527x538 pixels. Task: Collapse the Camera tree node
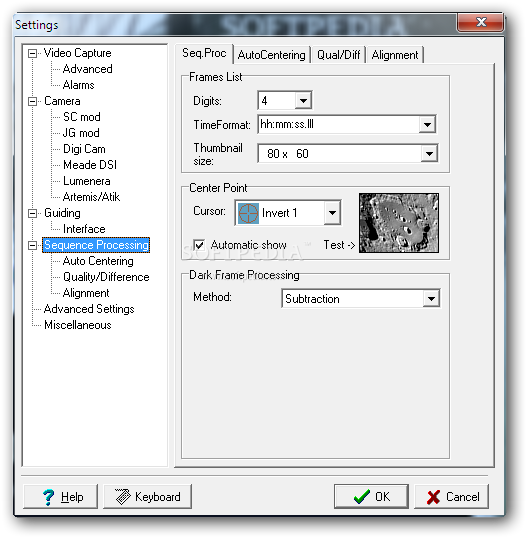[x=32, y=101]
